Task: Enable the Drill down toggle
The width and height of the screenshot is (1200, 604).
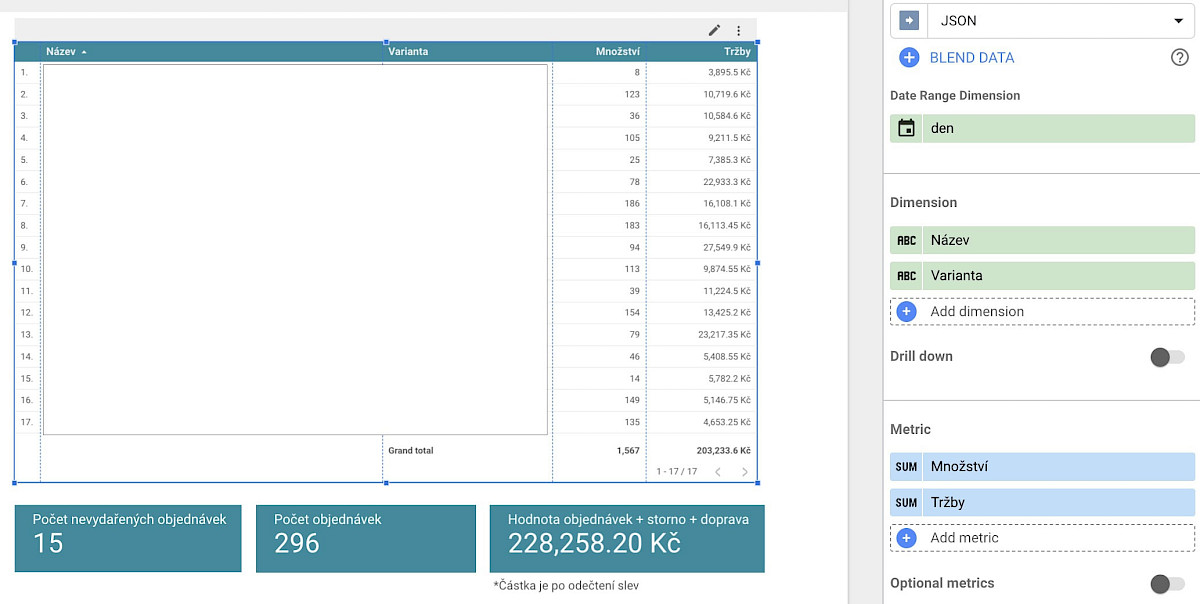Action: click(1167, 357)
